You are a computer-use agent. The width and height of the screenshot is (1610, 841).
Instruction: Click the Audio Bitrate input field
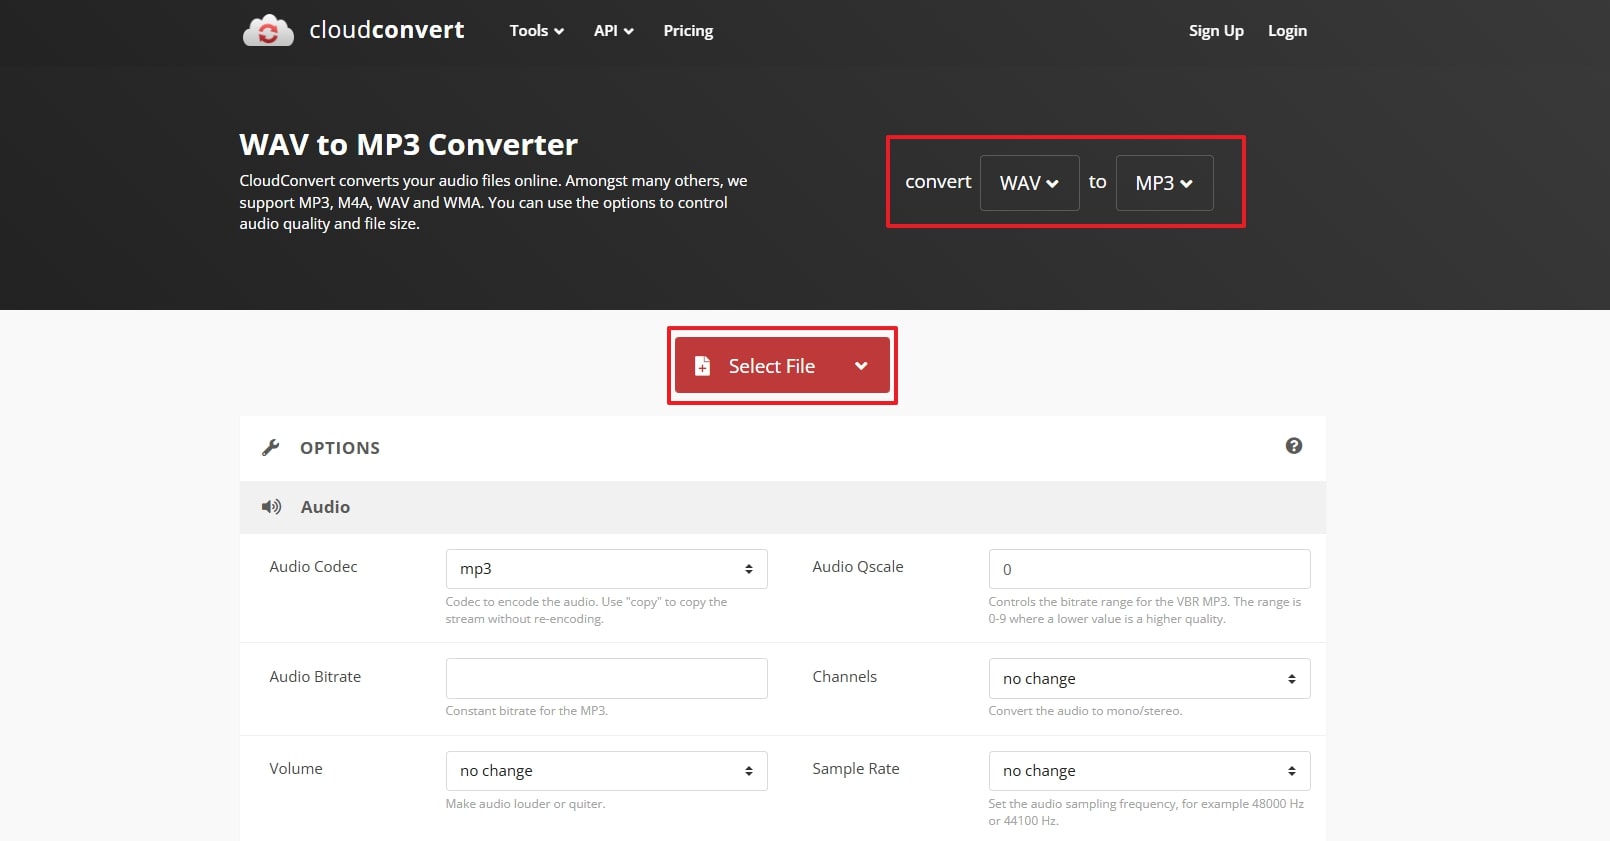(606, 678)
